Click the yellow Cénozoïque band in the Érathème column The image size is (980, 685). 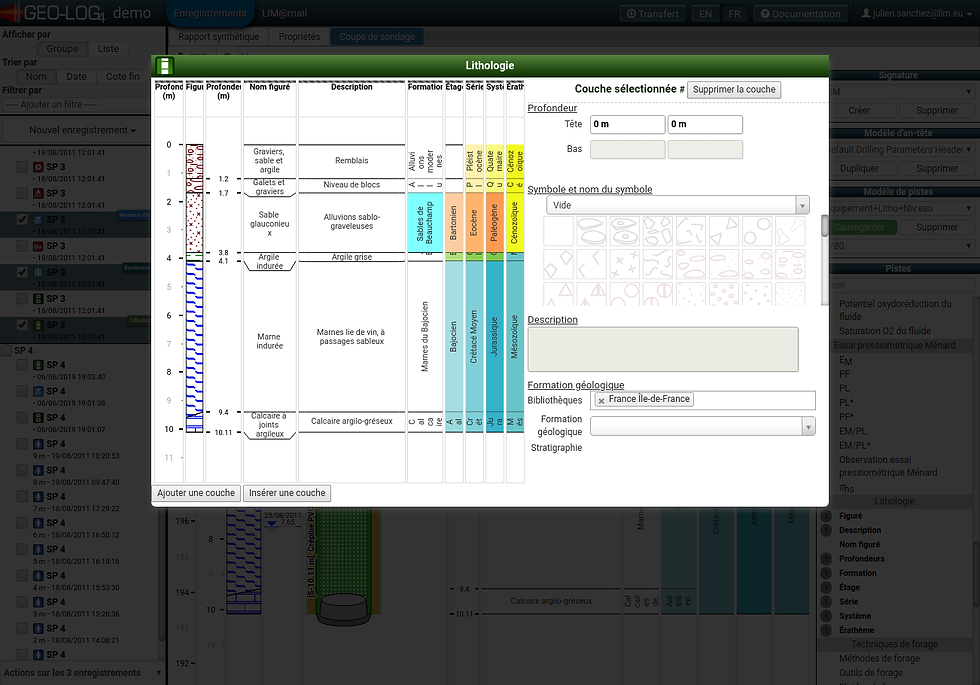pyautogui.click(x=515, y=222)
